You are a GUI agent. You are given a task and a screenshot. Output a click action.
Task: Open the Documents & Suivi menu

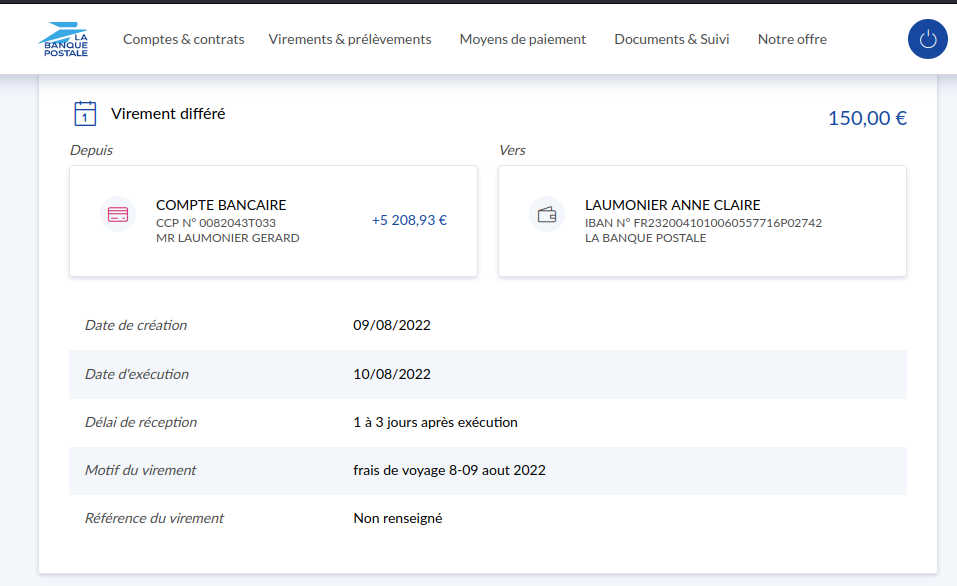(671, 39)
